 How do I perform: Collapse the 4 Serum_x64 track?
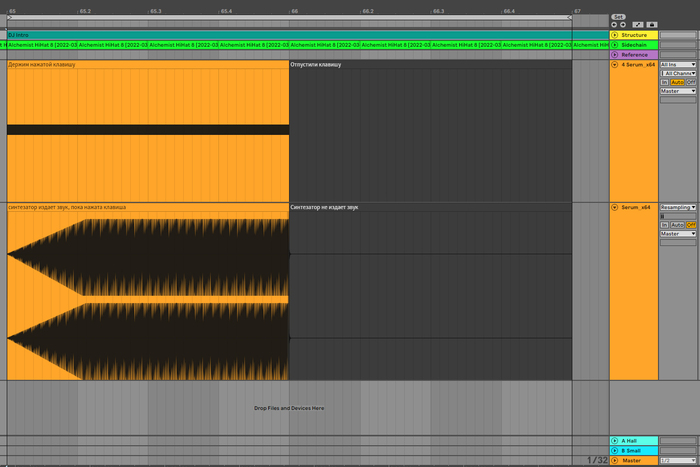coord(614,65)
